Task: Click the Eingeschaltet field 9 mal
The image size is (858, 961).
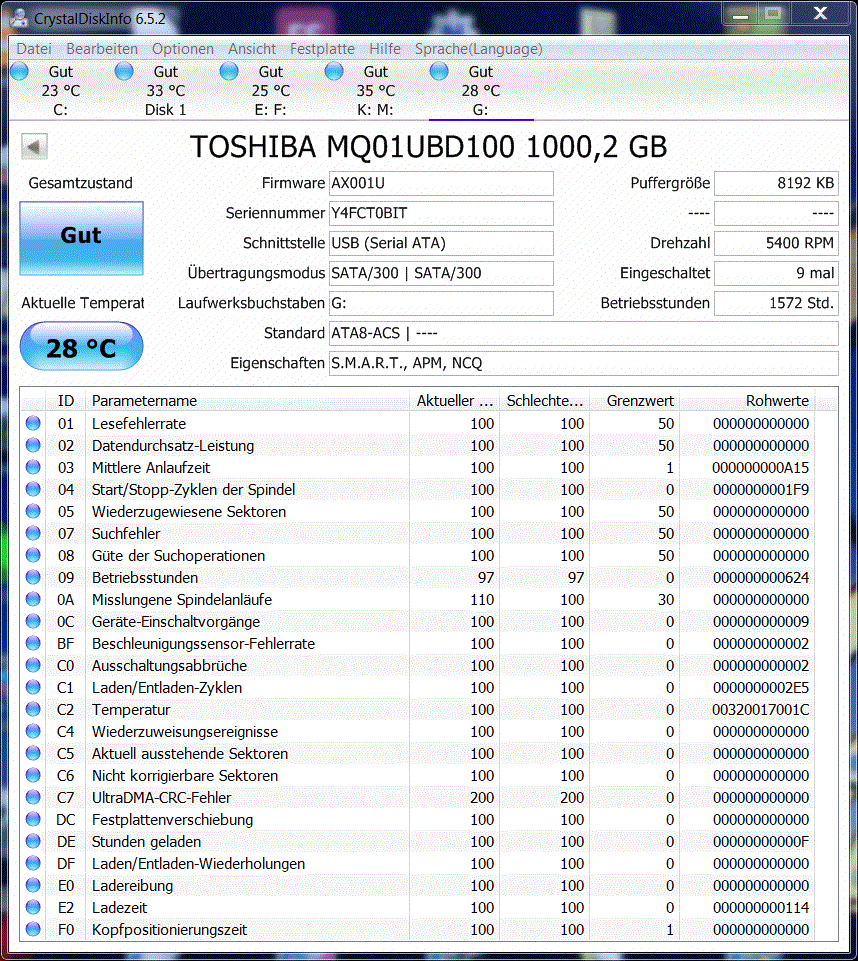Action: (x=776, y=273)
